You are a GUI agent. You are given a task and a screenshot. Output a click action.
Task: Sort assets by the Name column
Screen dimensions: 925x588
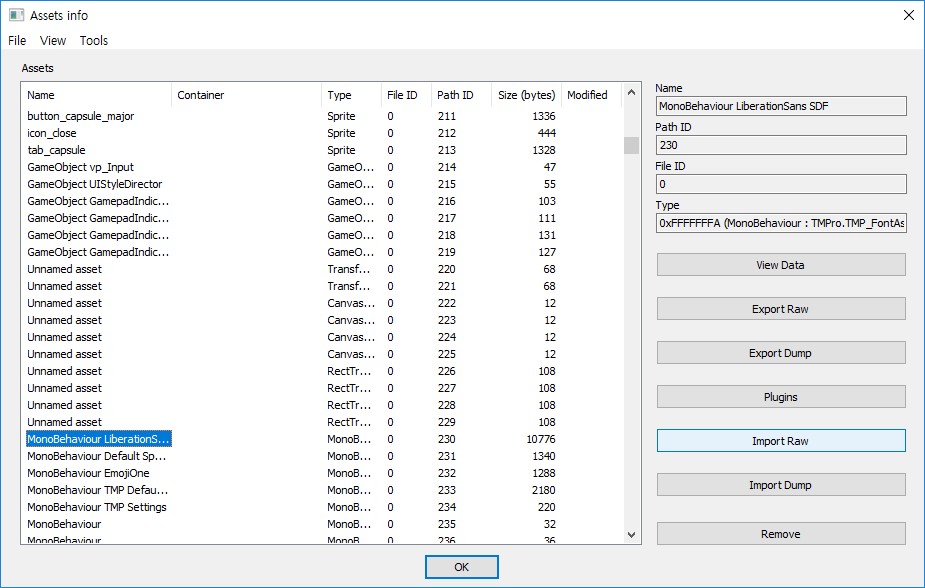[x=42, y=94]
